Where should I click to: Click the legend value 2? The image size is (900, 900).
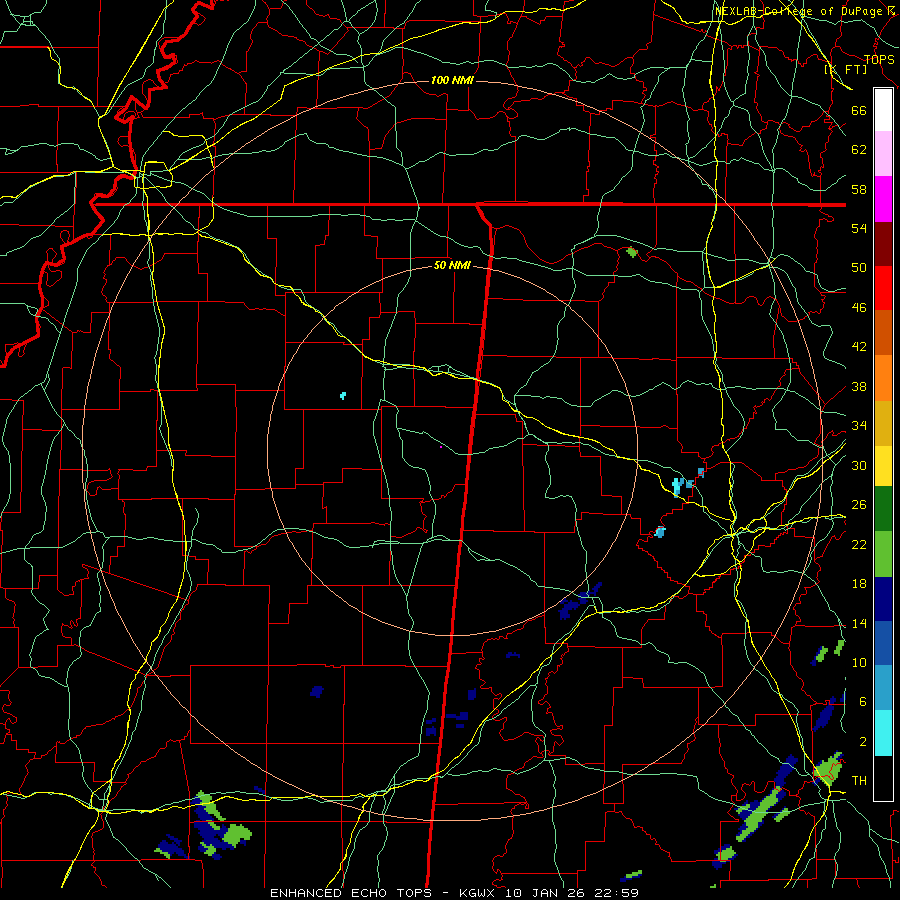pos(863,742)
